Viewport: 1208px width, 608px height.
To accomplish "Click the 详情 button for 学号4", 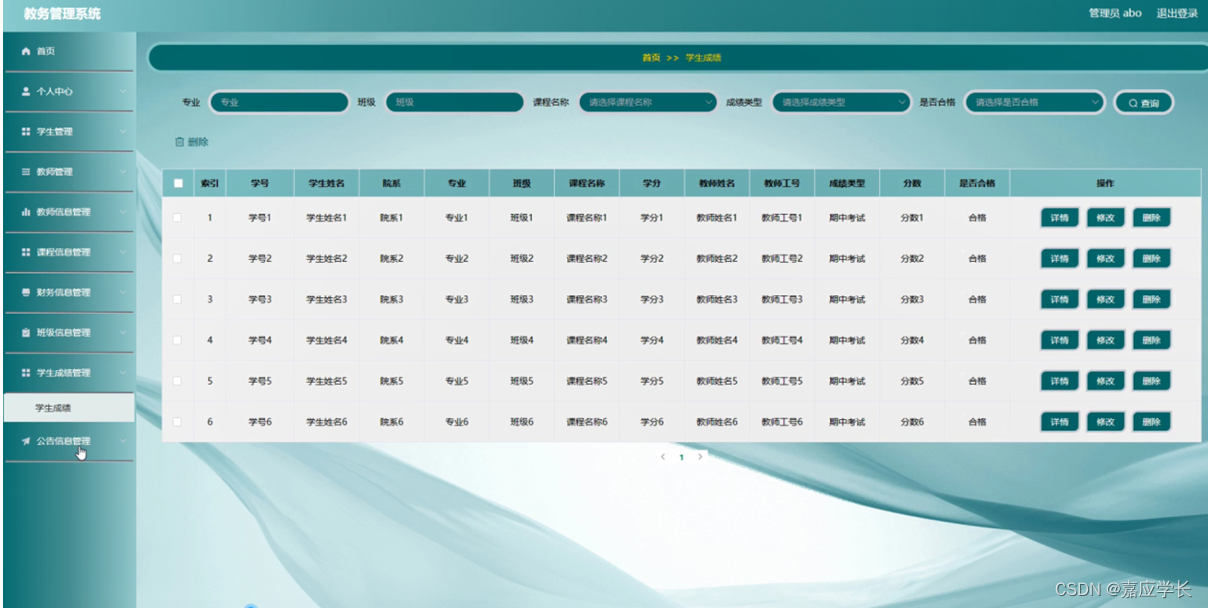I will click(x=1060, y=341).
